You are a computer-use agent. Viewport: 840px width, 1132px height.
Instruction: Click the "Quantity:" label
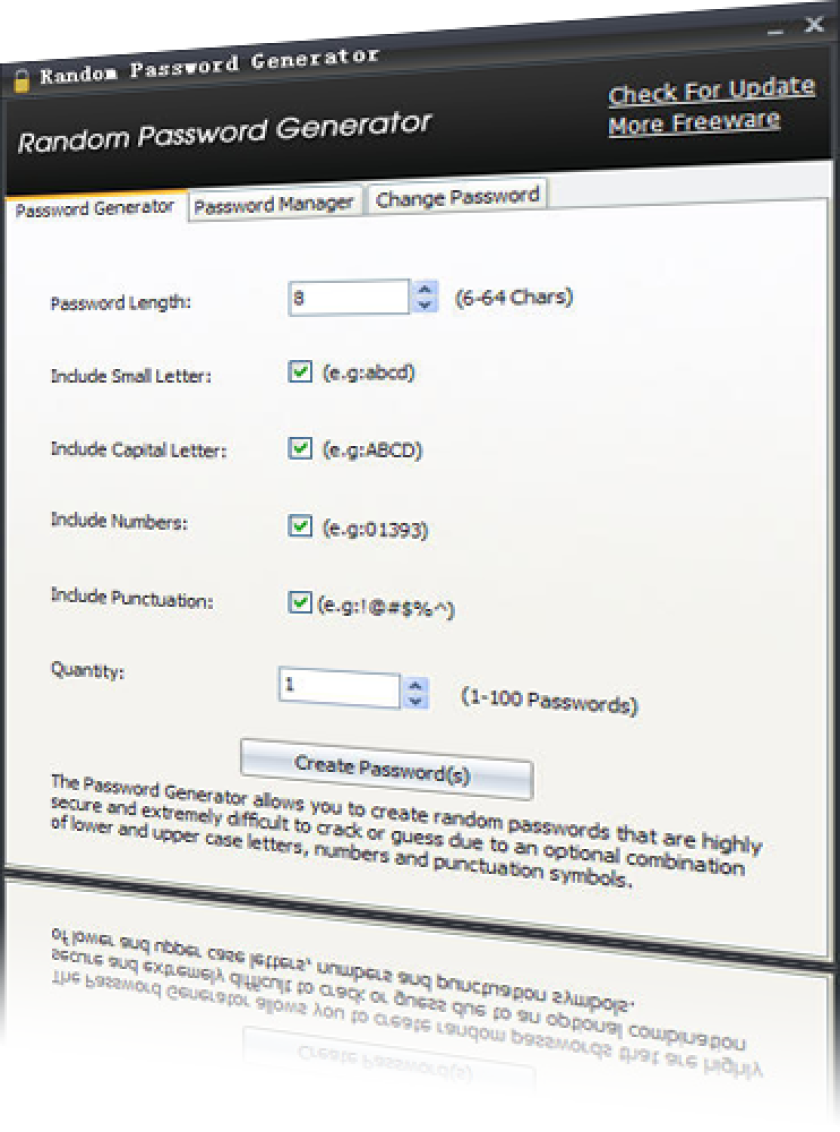coord(87,670)
